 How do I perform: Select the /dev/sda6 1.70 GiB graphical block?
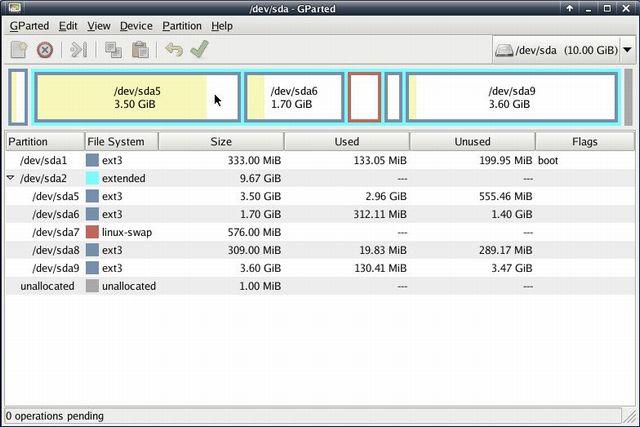[294, 97]
